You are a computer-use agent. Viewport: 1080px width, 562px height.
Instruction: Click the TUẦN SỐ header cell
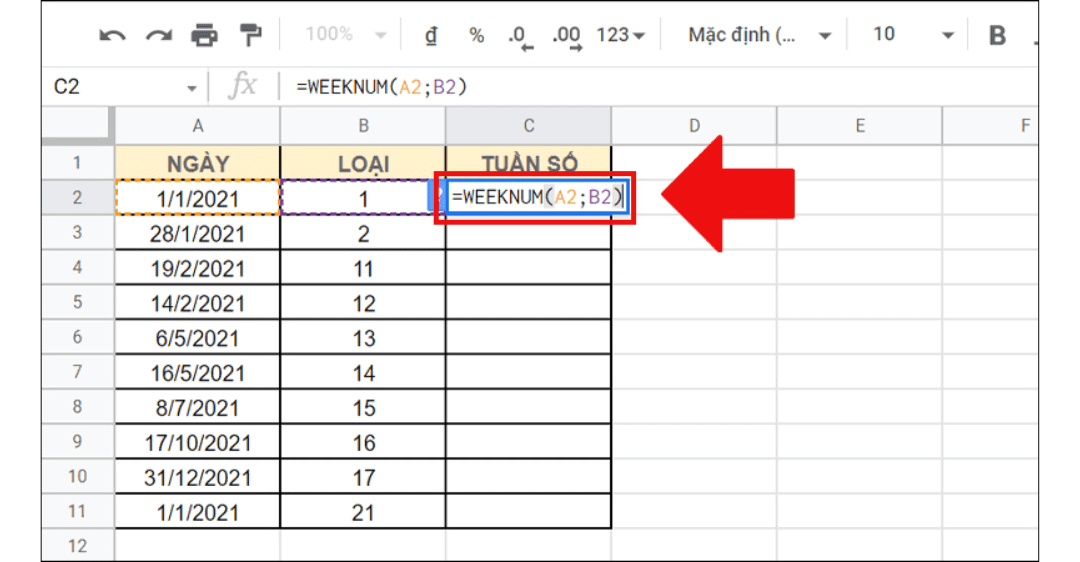tap(528, 162)
